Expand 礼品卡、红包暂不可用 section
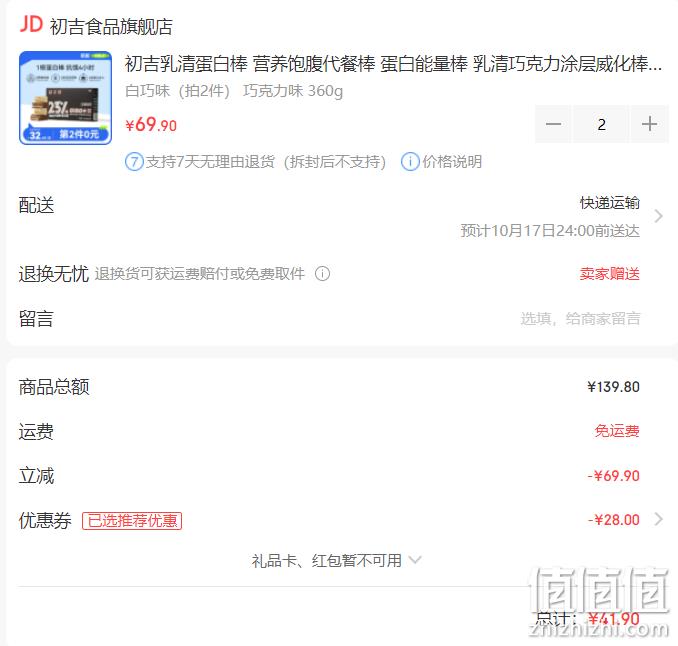The width and height of the screenshot is (678, 646). click(x=336, y=560)
